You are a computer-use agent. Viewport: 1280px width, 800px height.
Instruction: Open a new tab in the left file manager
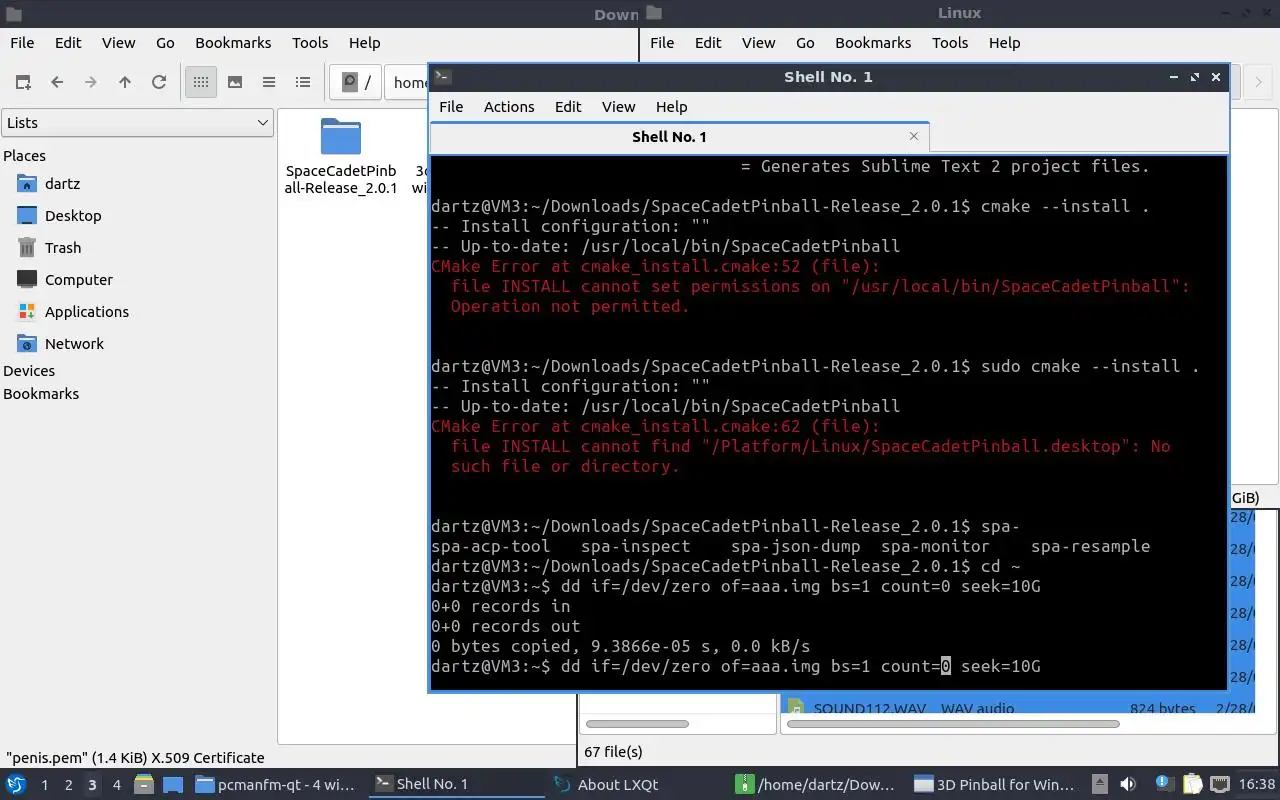(23, 82)
